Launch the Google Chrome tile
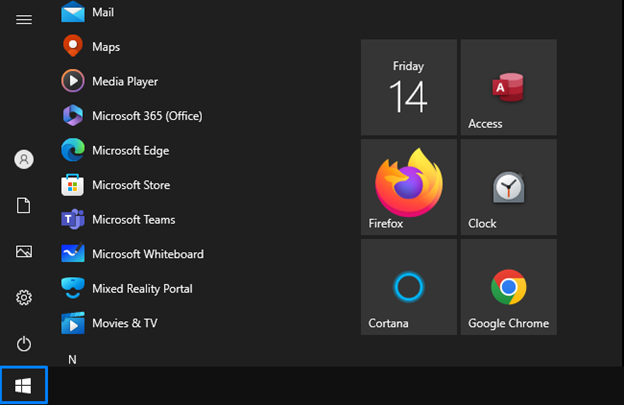This screenshot has height=405, width=624. 509,287
